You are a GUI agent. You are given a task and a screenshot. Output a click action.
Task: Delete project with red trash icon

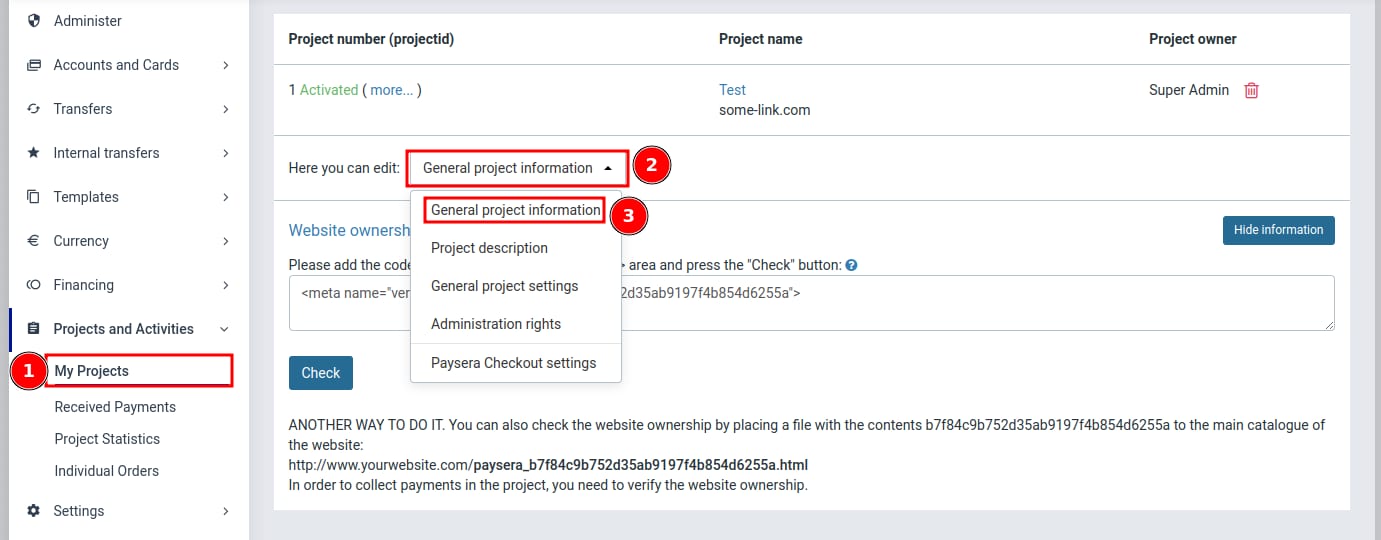[1251, 90]
